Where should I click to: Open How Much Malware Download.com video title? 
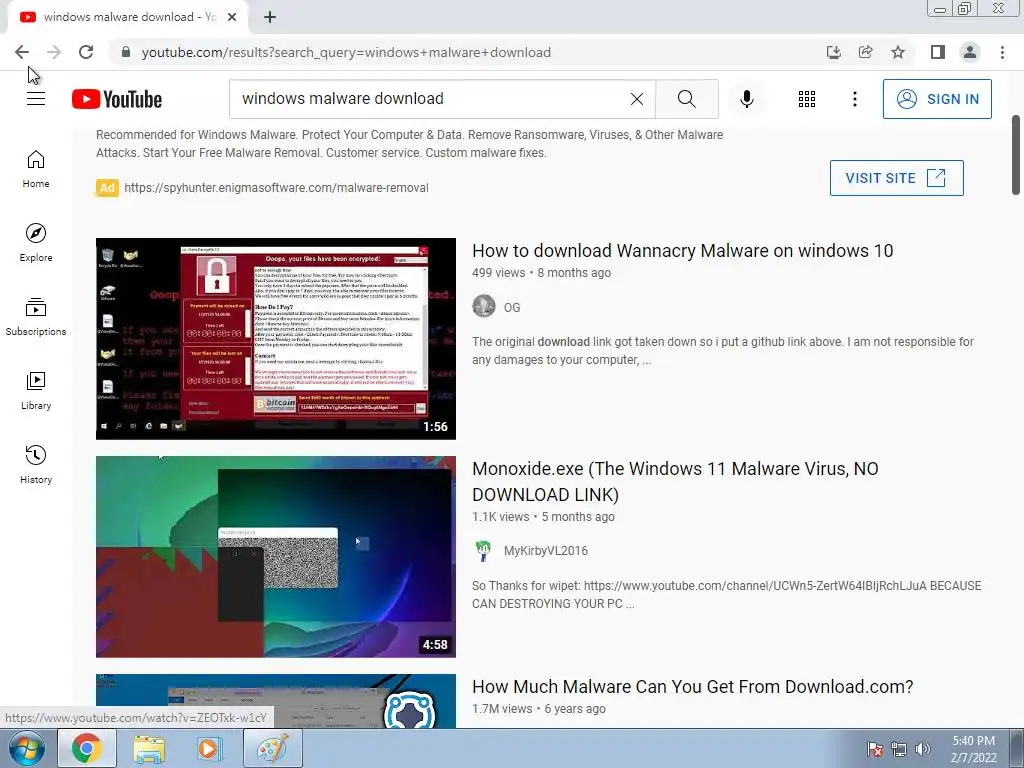coord(692,686)
